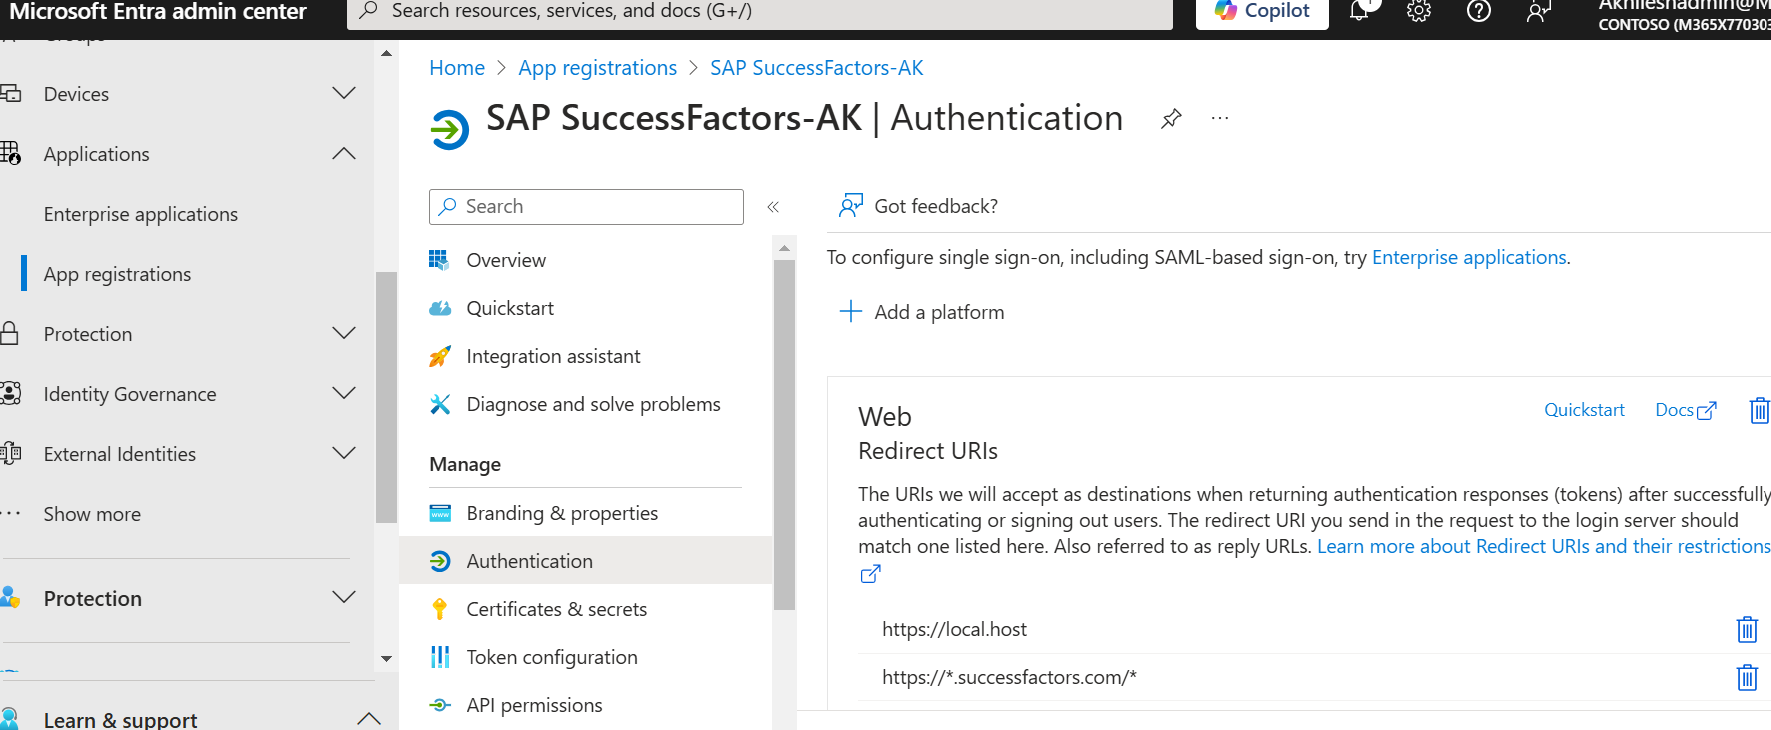Delete the successfactors.com redirect URI
This screenshot has width=1771, height=730.
[1747, 677]
